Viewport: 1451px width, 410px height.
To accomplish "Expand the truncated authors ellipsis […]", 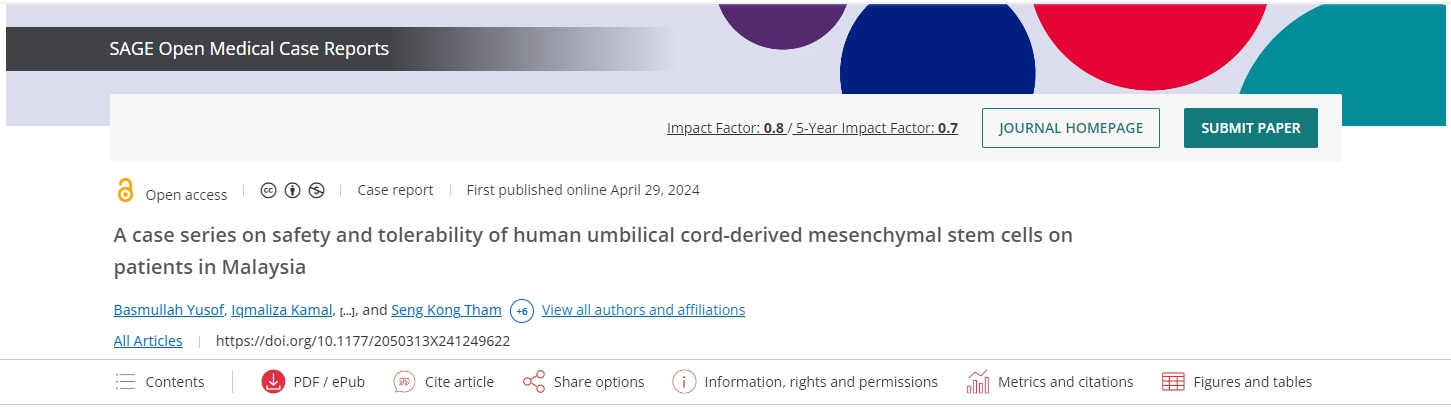I will click(347, 311).
